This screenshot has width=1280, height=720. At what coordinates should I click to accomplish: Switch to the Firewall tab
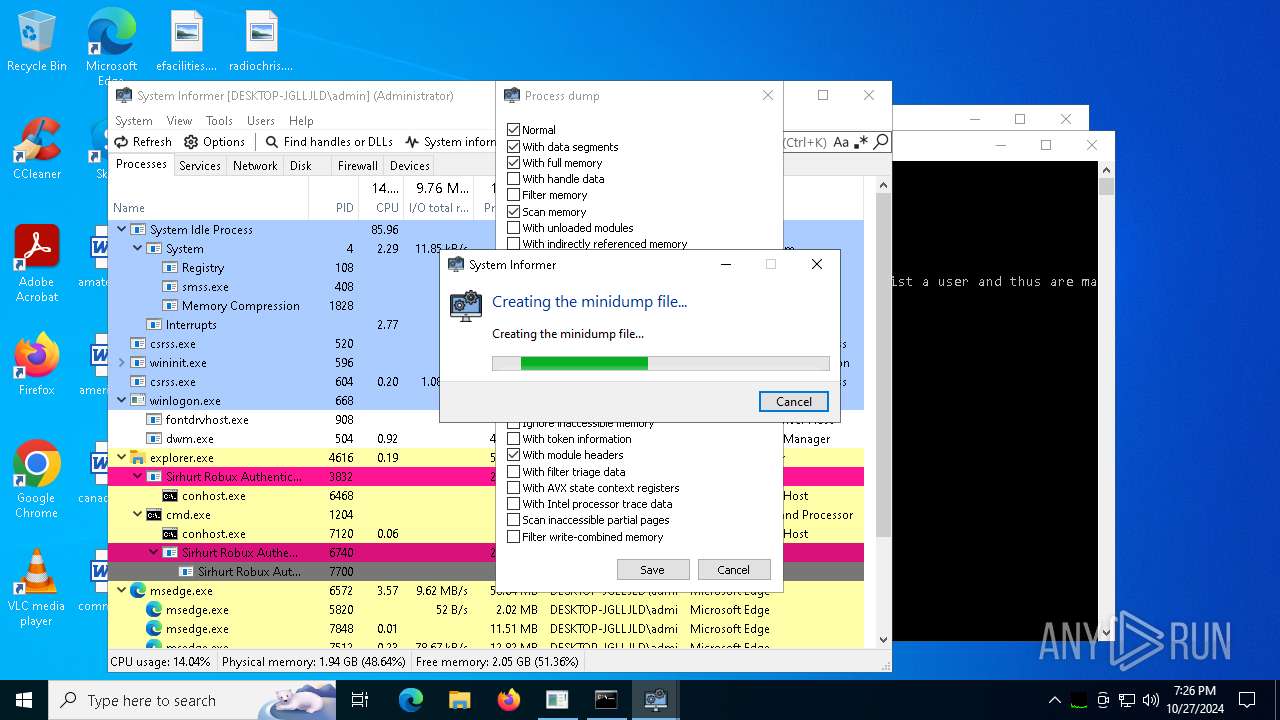(357, 166)
